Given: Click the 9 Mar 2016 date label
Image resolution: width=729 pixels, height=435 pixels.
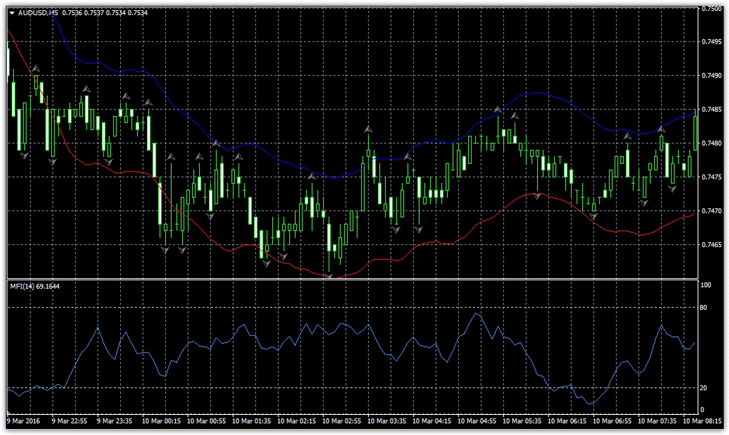Looking at the screenshot, I should pyautogui.click(x=22, y=422).
